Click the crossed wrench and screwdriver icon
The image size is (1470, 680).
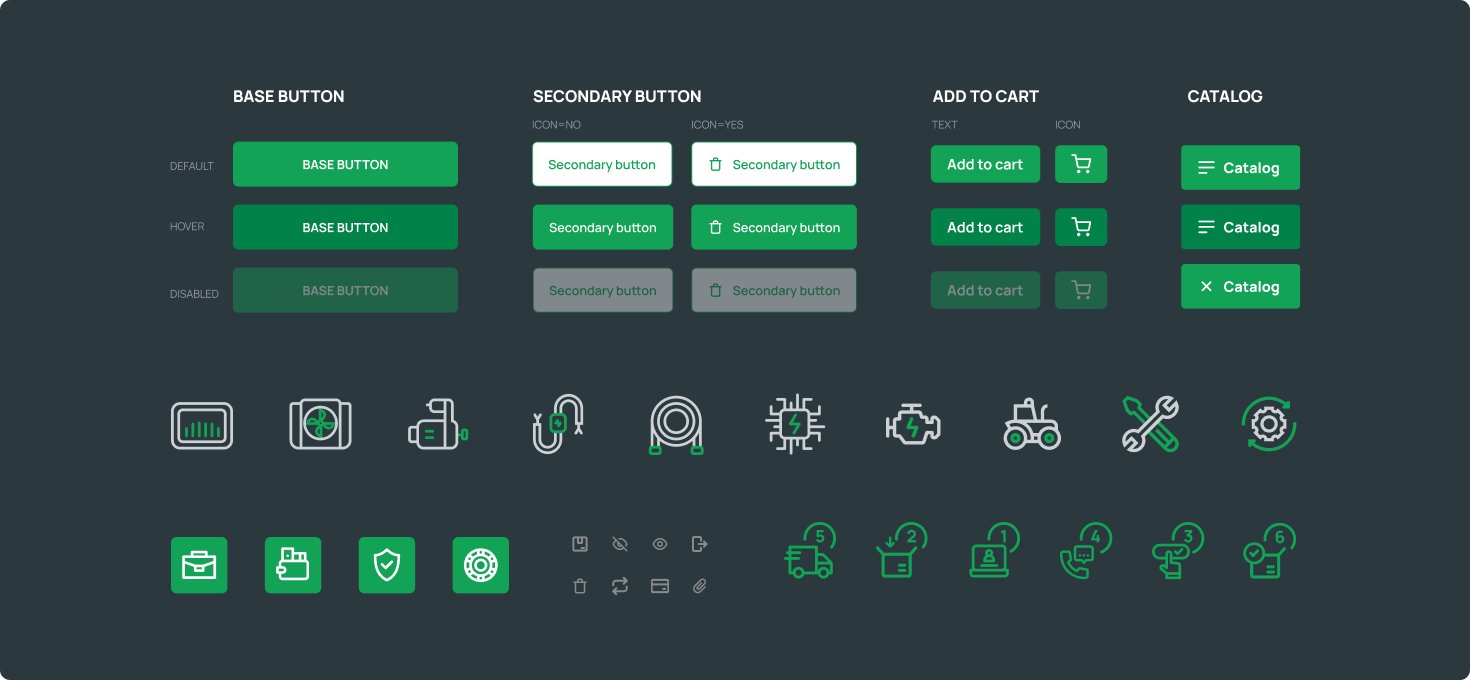click(1150, 424)
